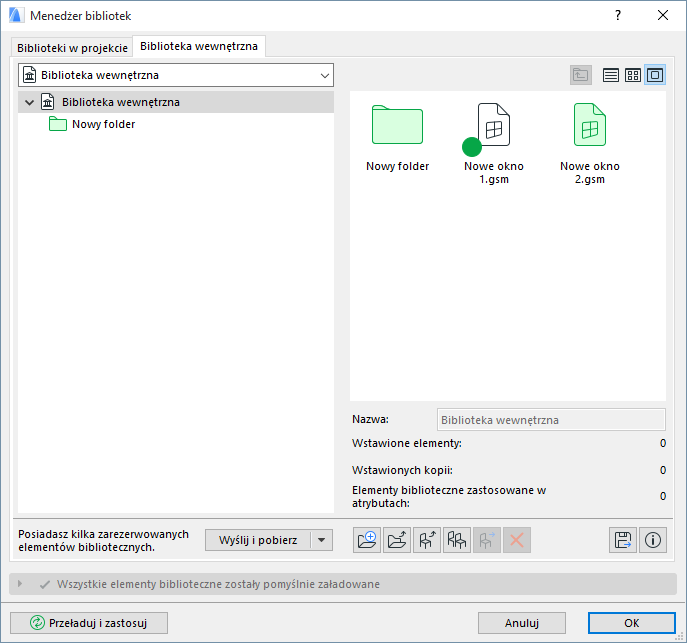Select the Nowy folder thumbnail

pyautogui.click(x=397, y=138)
